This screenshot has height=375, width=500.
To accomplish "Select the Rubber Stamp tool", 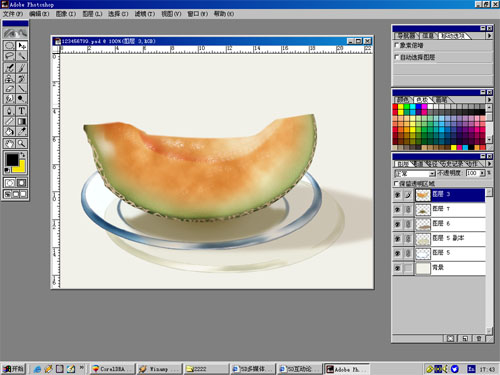I will [9, 79].
